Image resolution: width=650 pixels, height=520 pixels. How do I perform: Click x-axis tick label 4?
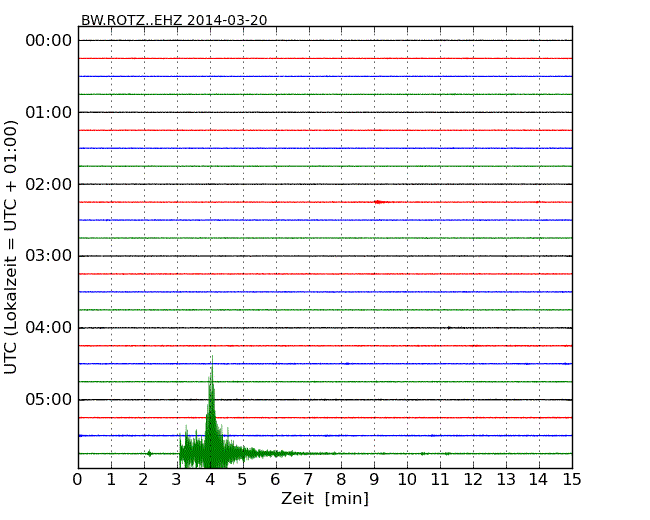(210, 480)
